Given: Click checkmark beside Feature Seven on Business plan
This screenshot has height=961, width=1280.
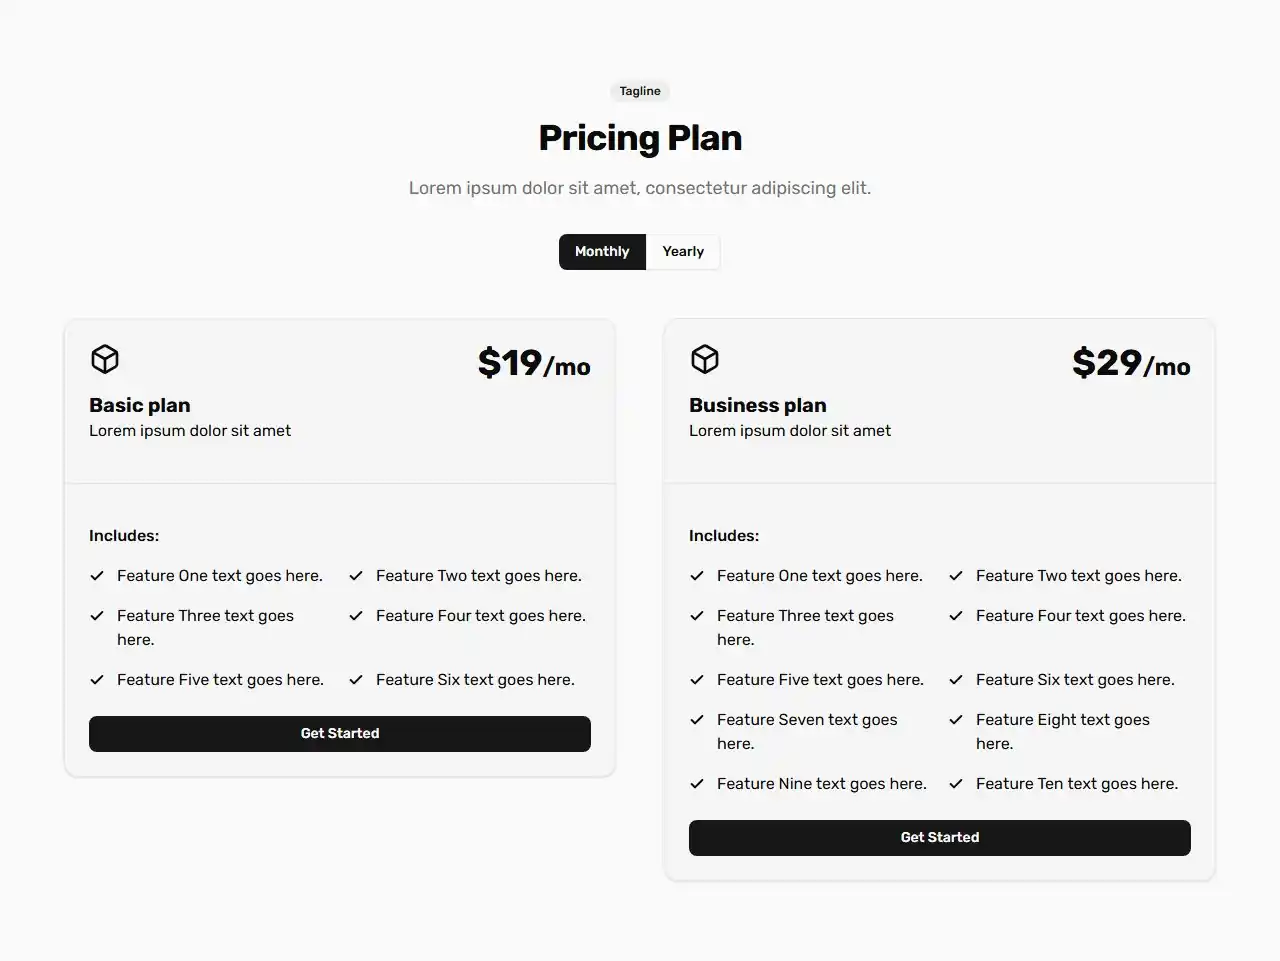Looking at the screenshot, I should (x=696, y=719).
